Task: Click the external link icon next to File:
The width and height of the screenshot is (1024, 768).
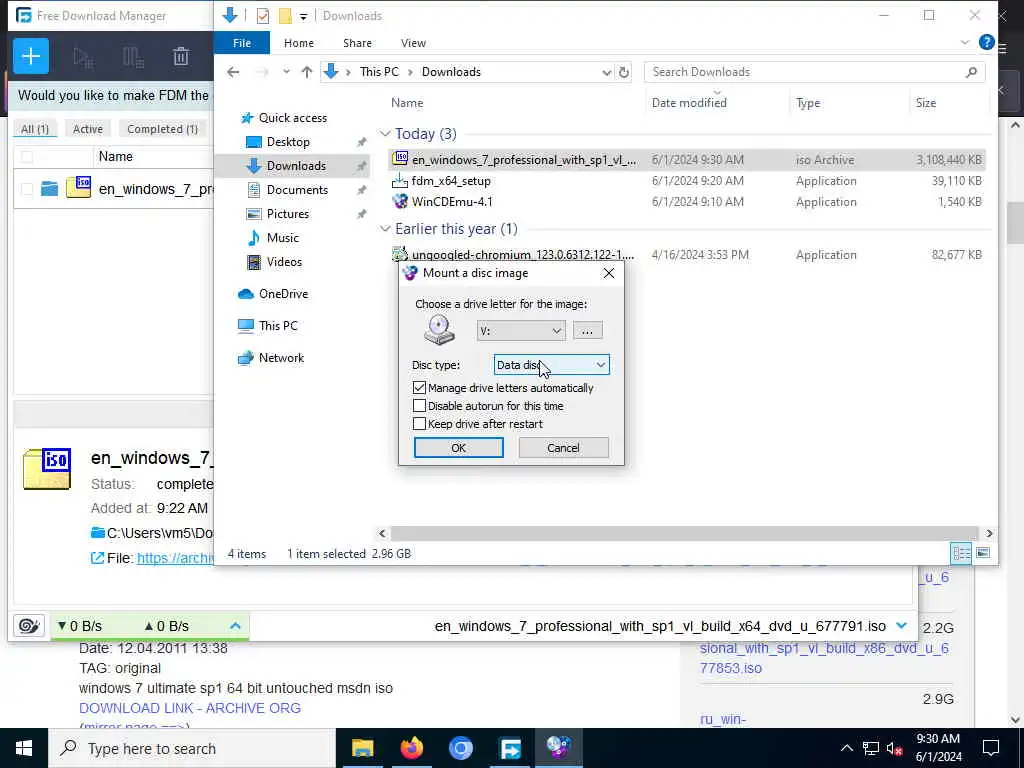Action: [x=97, y=558]
